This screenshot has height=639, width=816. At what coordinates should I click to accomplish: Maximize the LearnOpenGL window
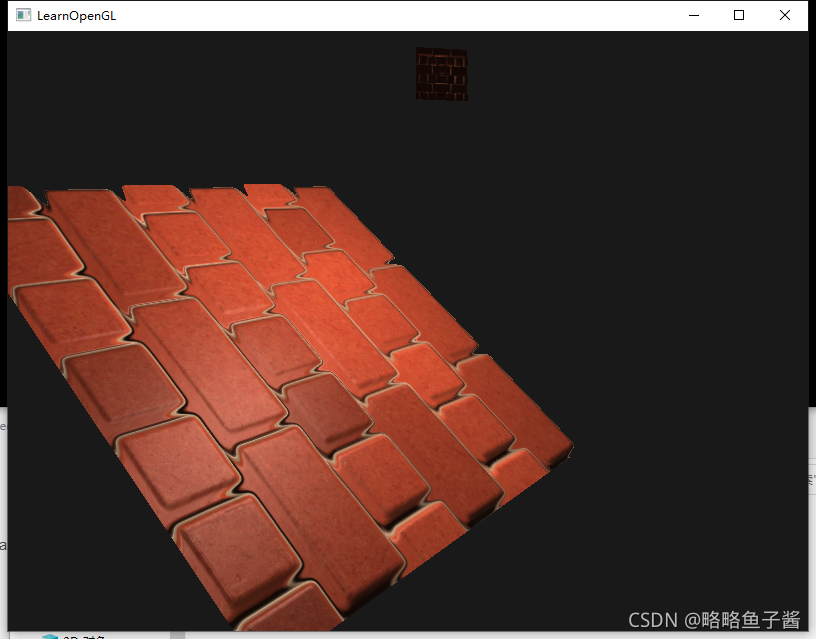pos(738,16)
